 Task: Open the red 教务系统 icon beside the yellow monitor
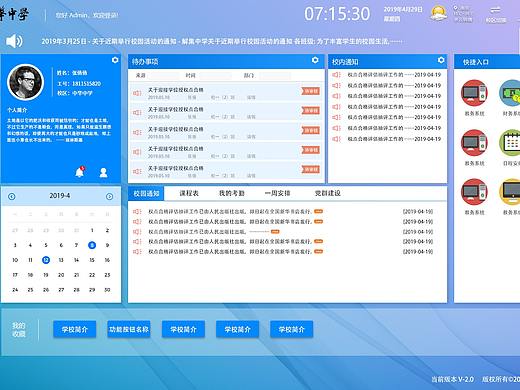pos(474,192)
